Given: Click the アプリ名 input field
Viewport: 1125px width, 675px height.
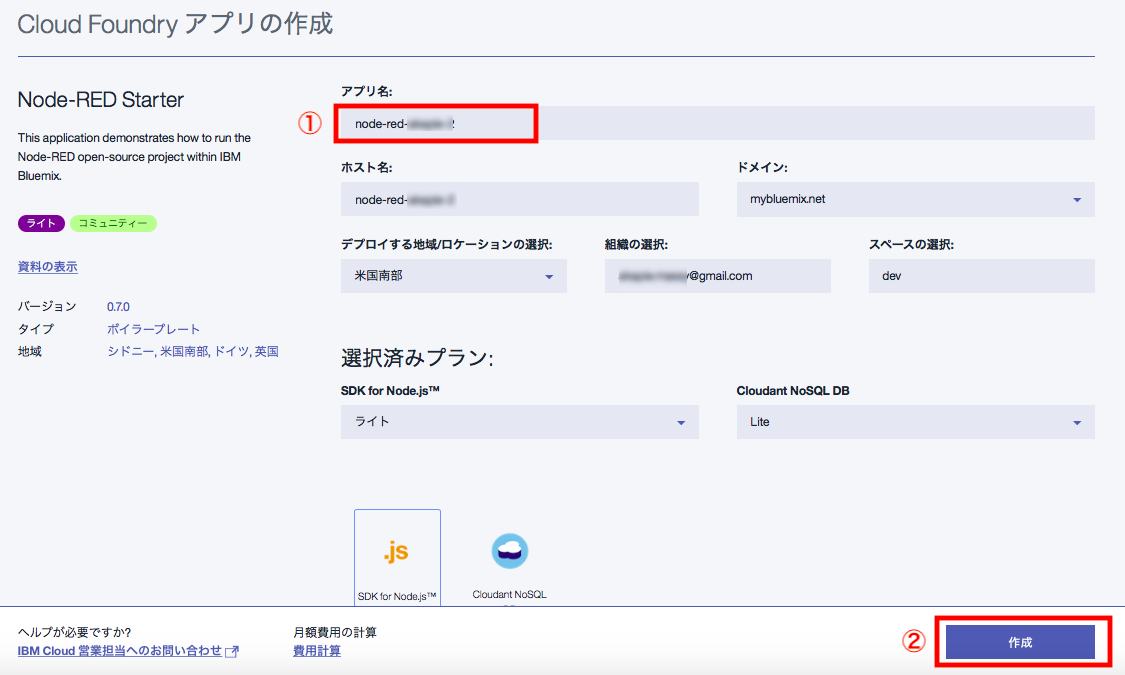Looking at the screenshot, I should [x=717, y=123].
